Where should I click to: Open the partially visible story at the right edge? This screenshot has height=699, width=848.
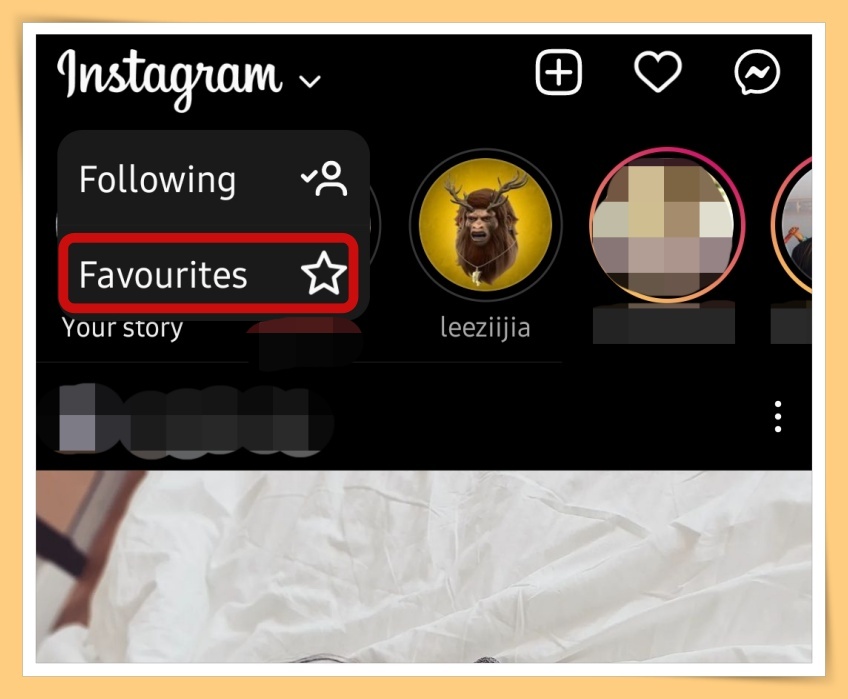click(x=792, y=225)
